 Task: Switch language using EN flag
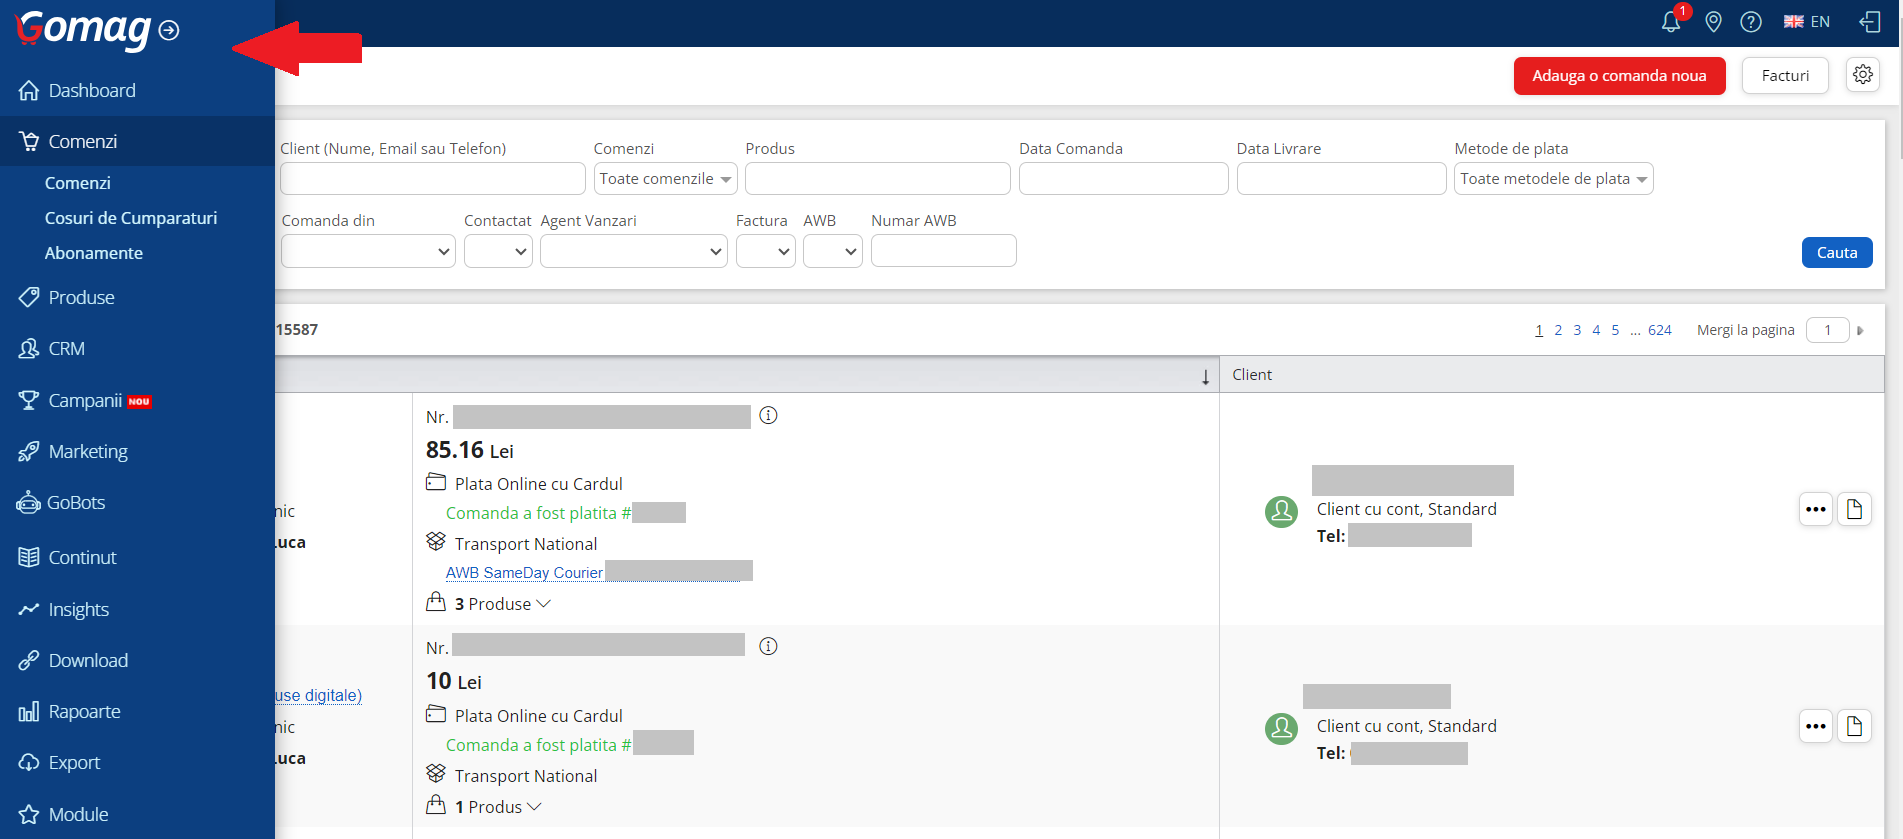1806,22
